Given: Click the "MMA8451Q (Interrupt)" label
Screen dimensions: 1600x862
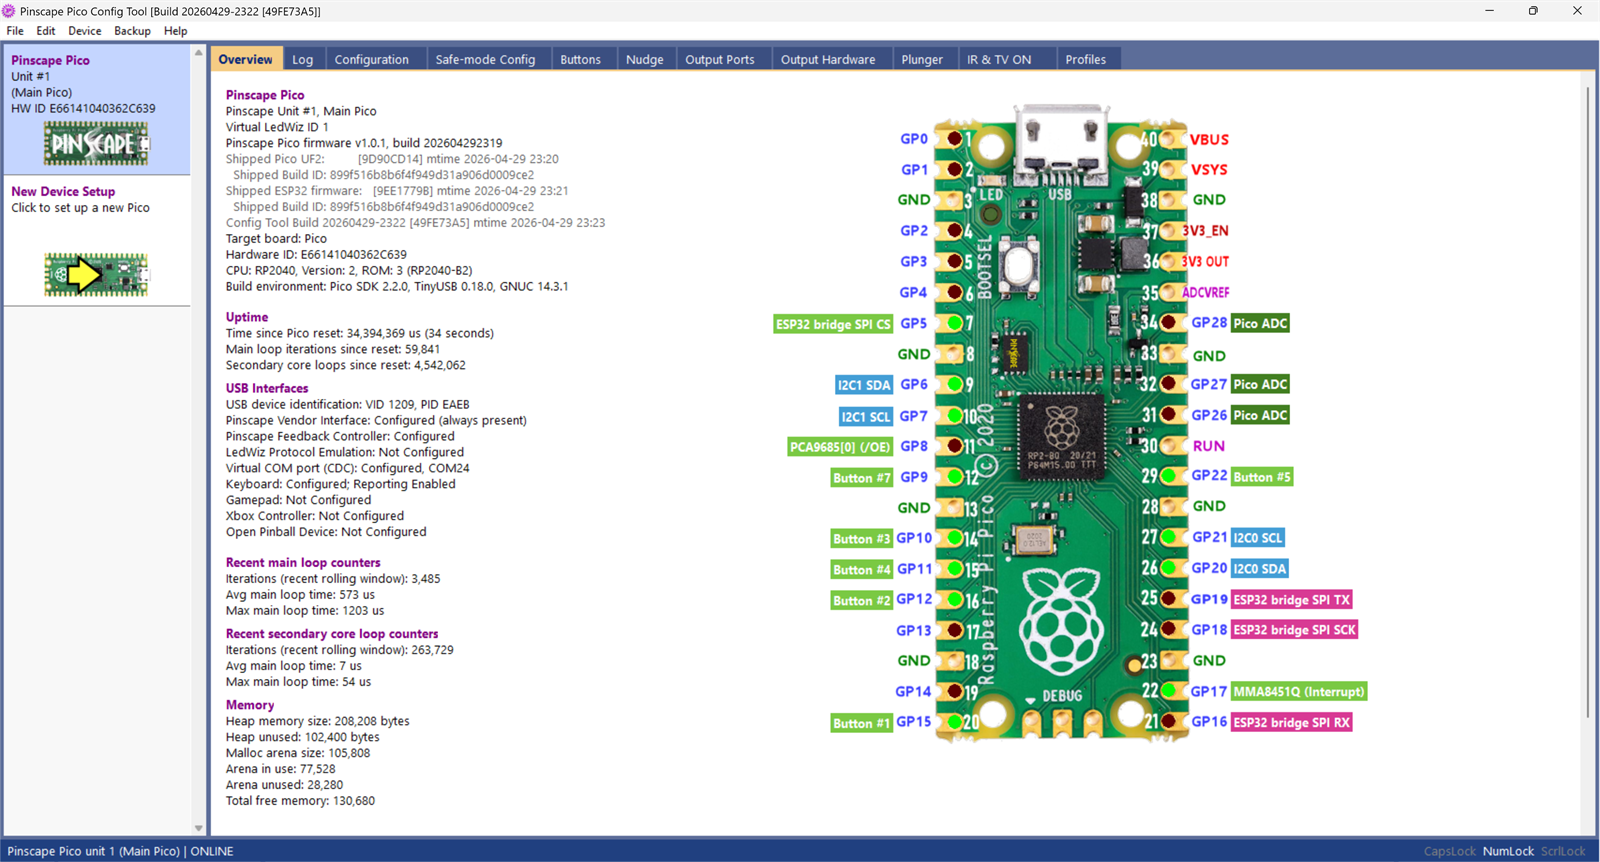Looking at the screenshot, I should [x=1299, y=691].
